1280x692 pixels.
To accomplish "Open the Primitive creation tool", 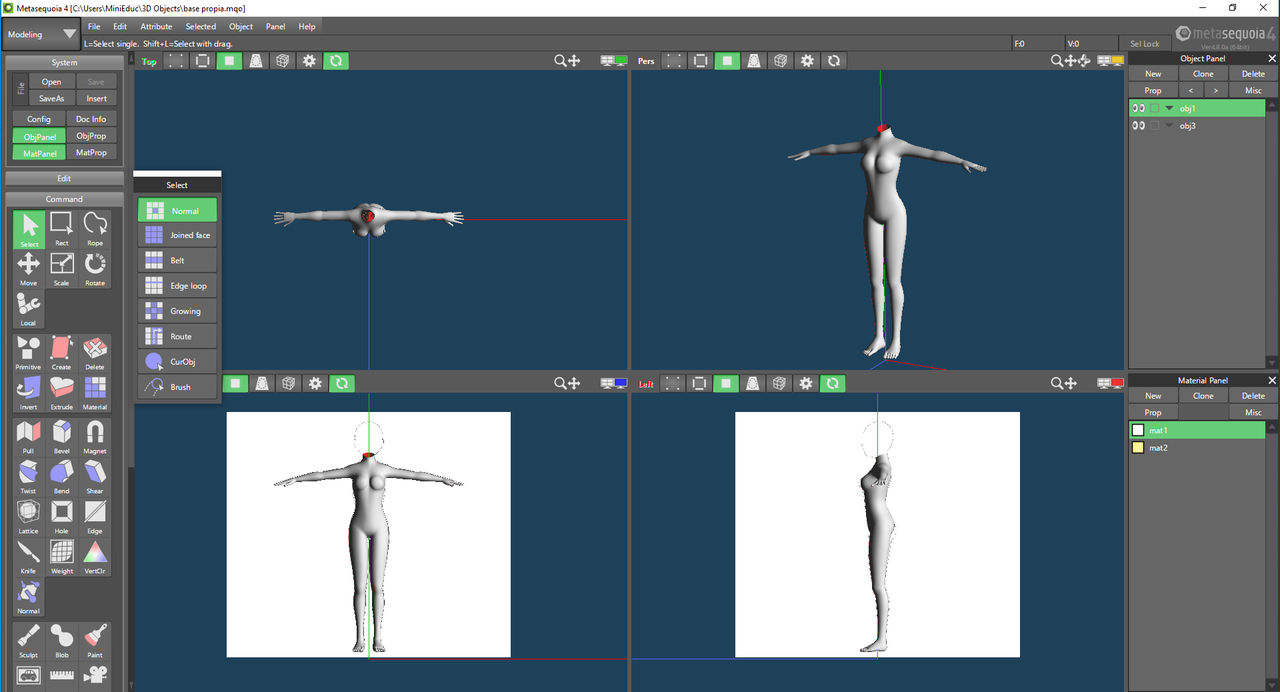I will point(29,353).
